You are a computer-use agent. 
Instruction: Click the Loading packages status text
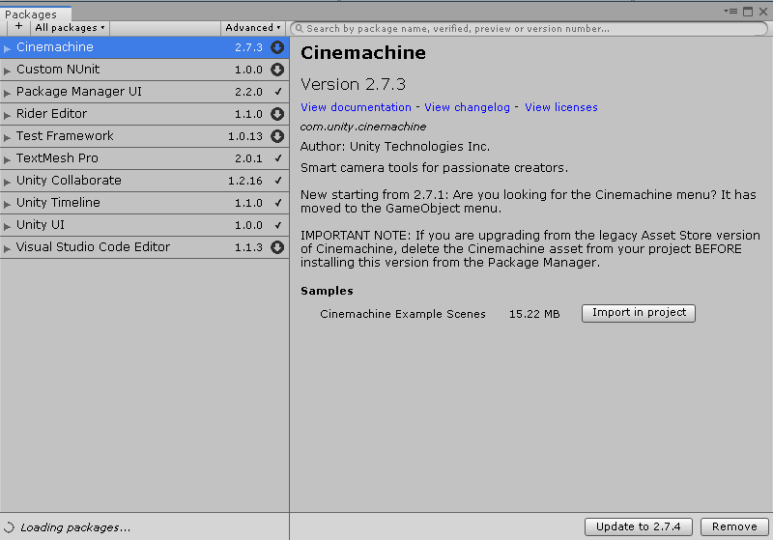pyautogui.click(x=75, y=528)
